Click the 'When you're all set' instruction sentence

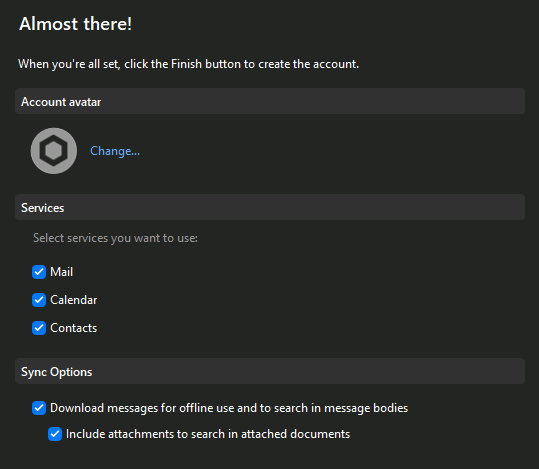point(188,64)
